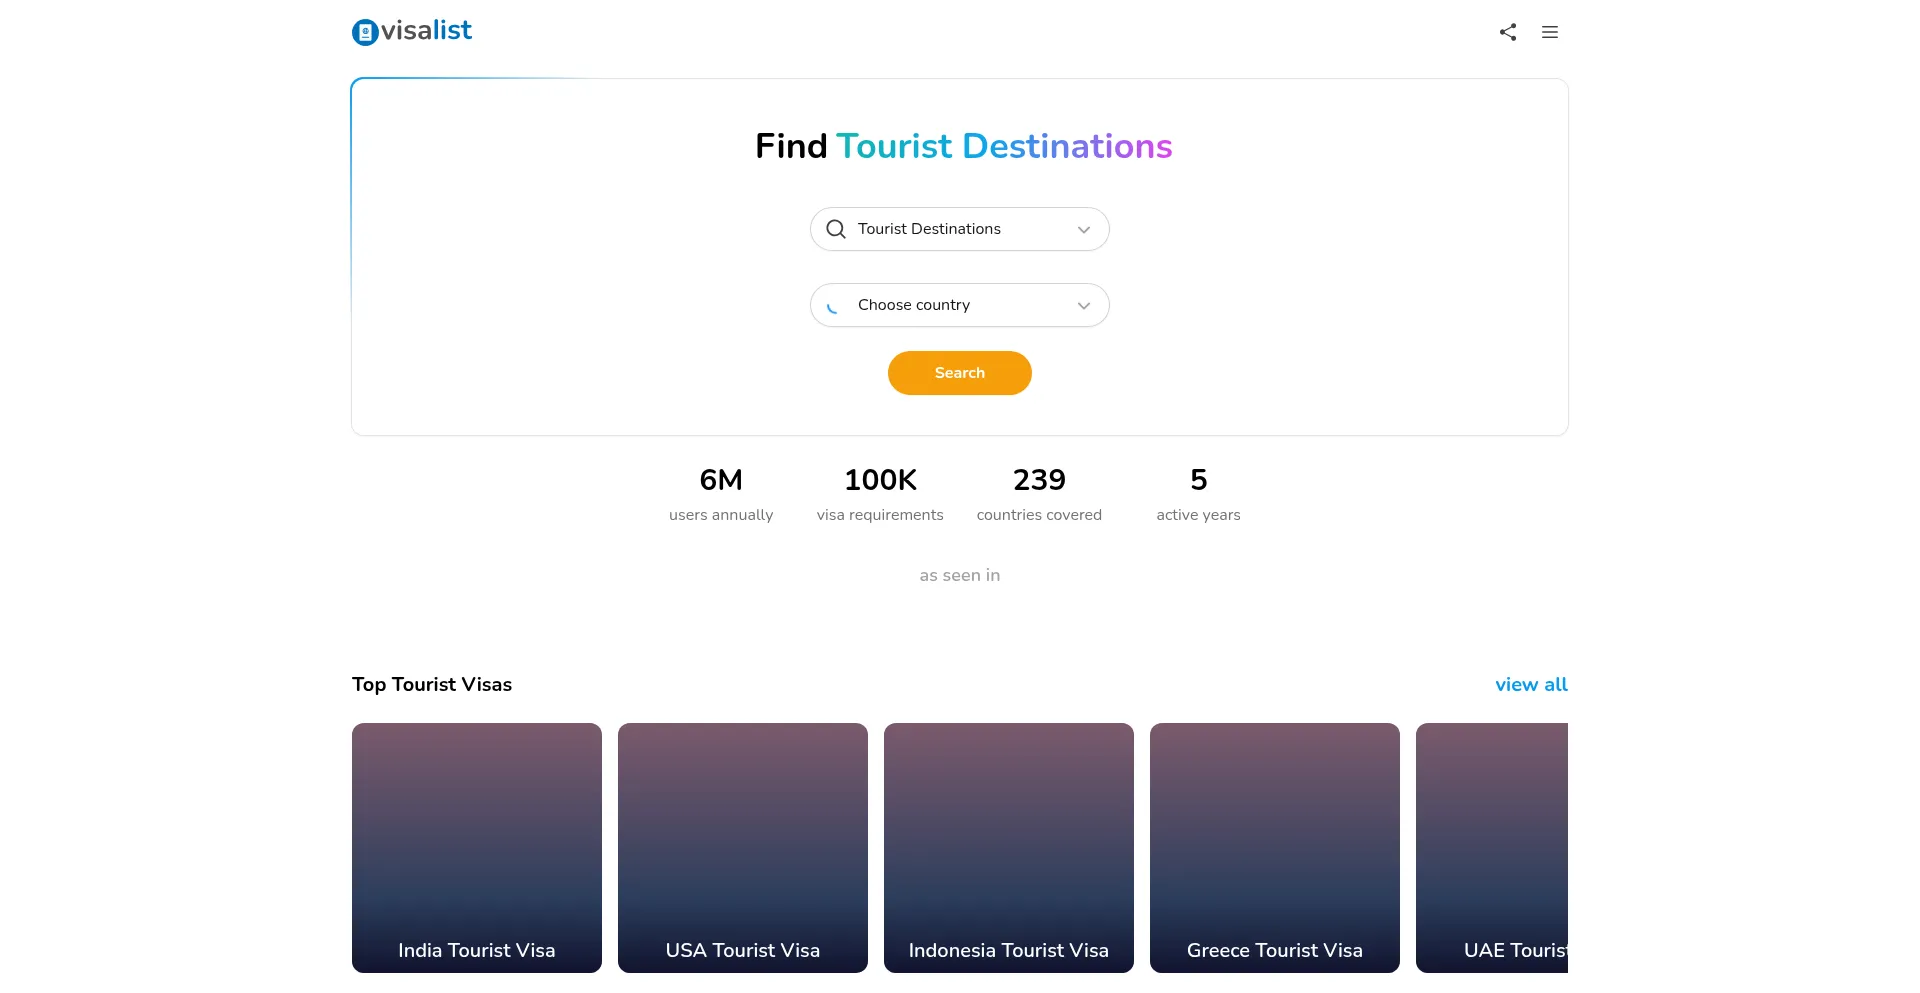Screen dimensions: 1920x993
Task: Click the visalist brand name text
Action: coord(427,31)
